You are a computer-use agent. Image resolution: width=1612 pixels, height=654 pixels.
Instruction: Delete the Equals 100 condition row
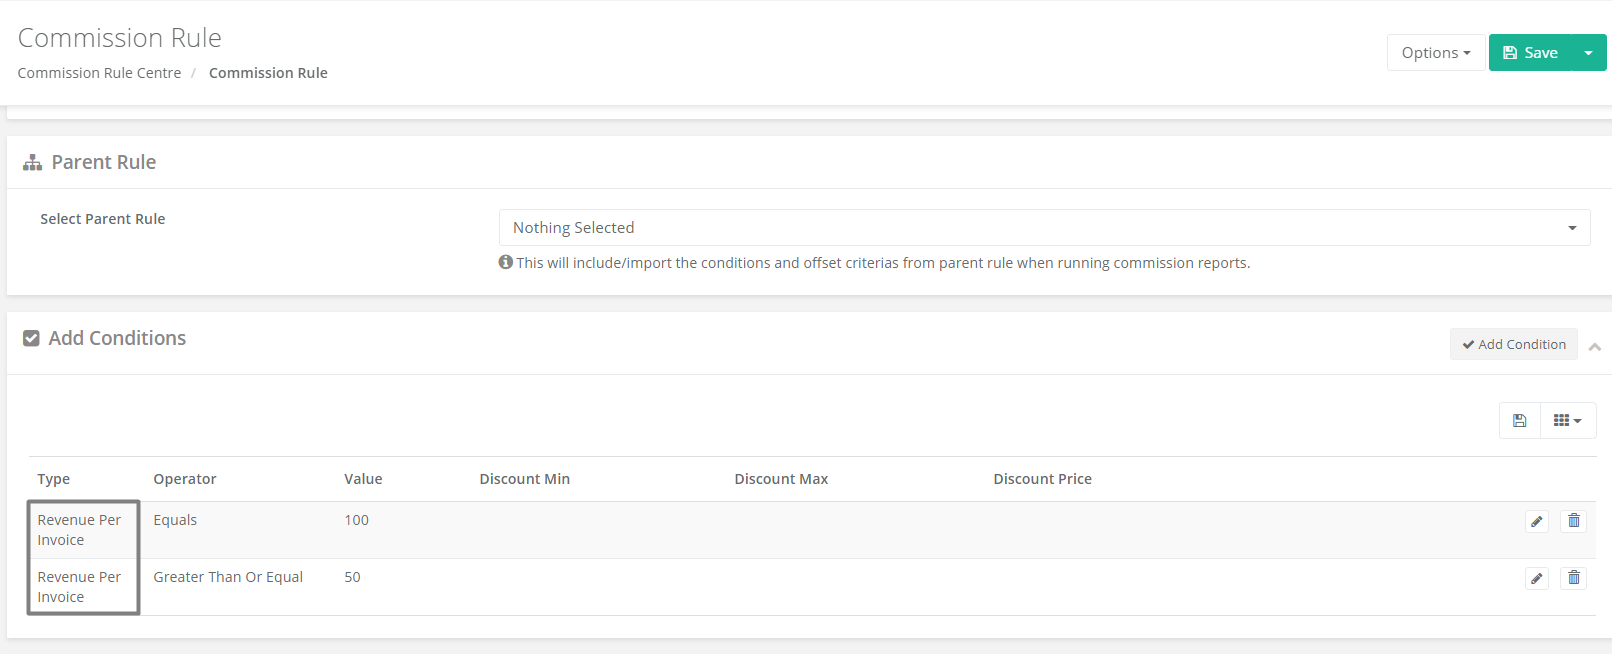pyautogui.click(x=1574, y=521)
